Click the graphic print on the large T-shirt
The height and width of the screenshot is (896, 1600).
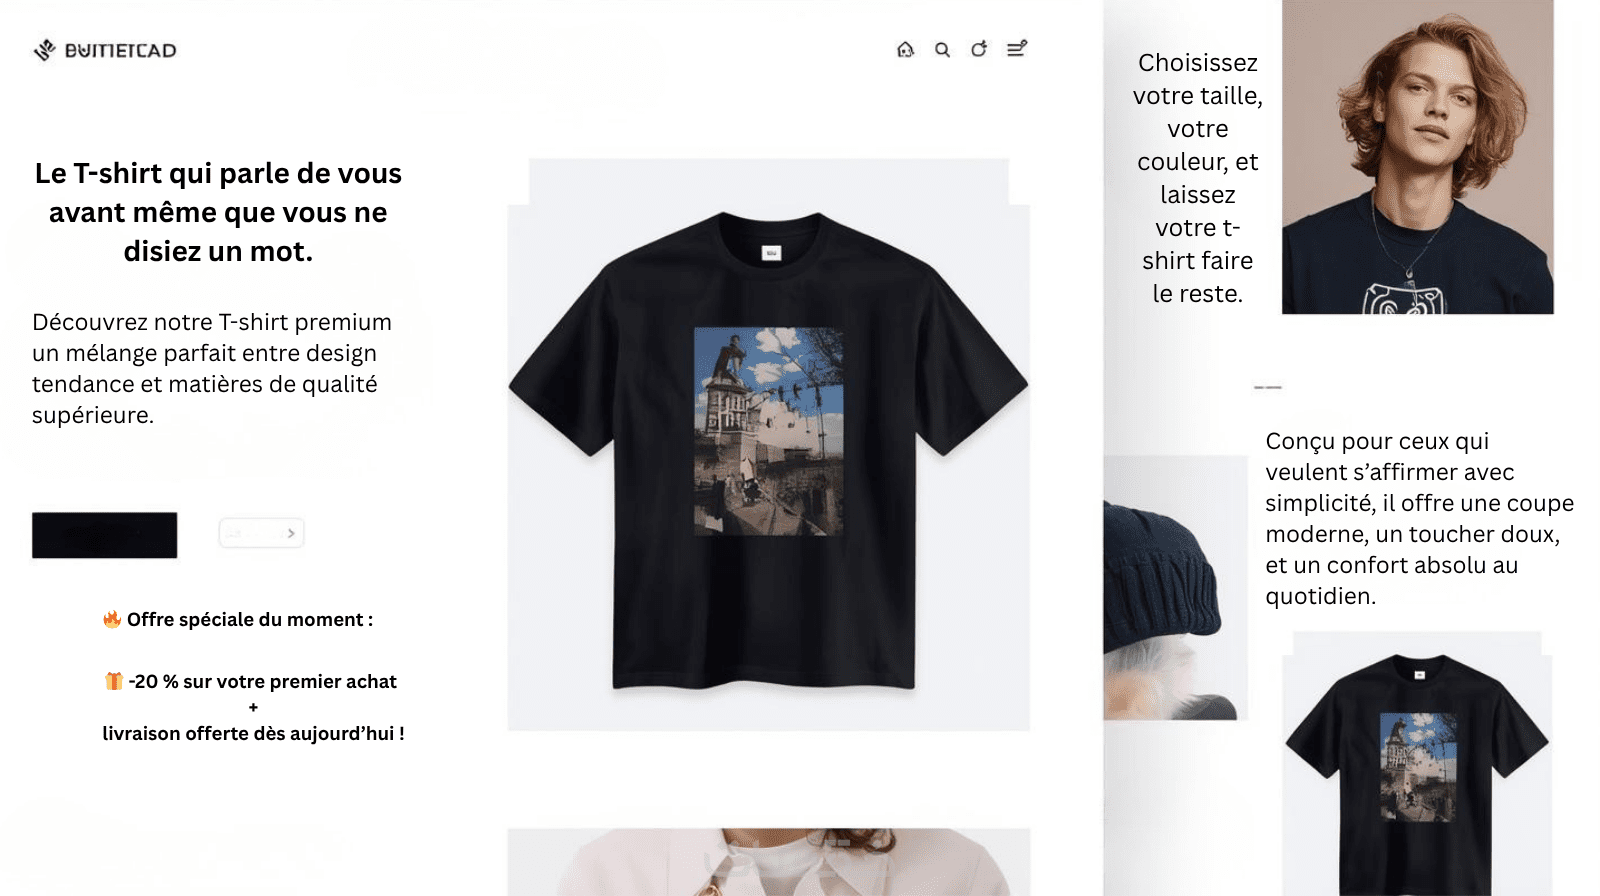tap(768, 431)
